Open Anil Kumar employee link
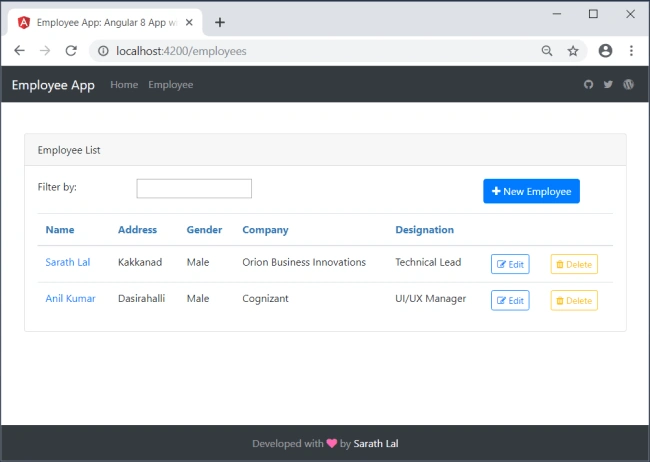 [70, 298]
